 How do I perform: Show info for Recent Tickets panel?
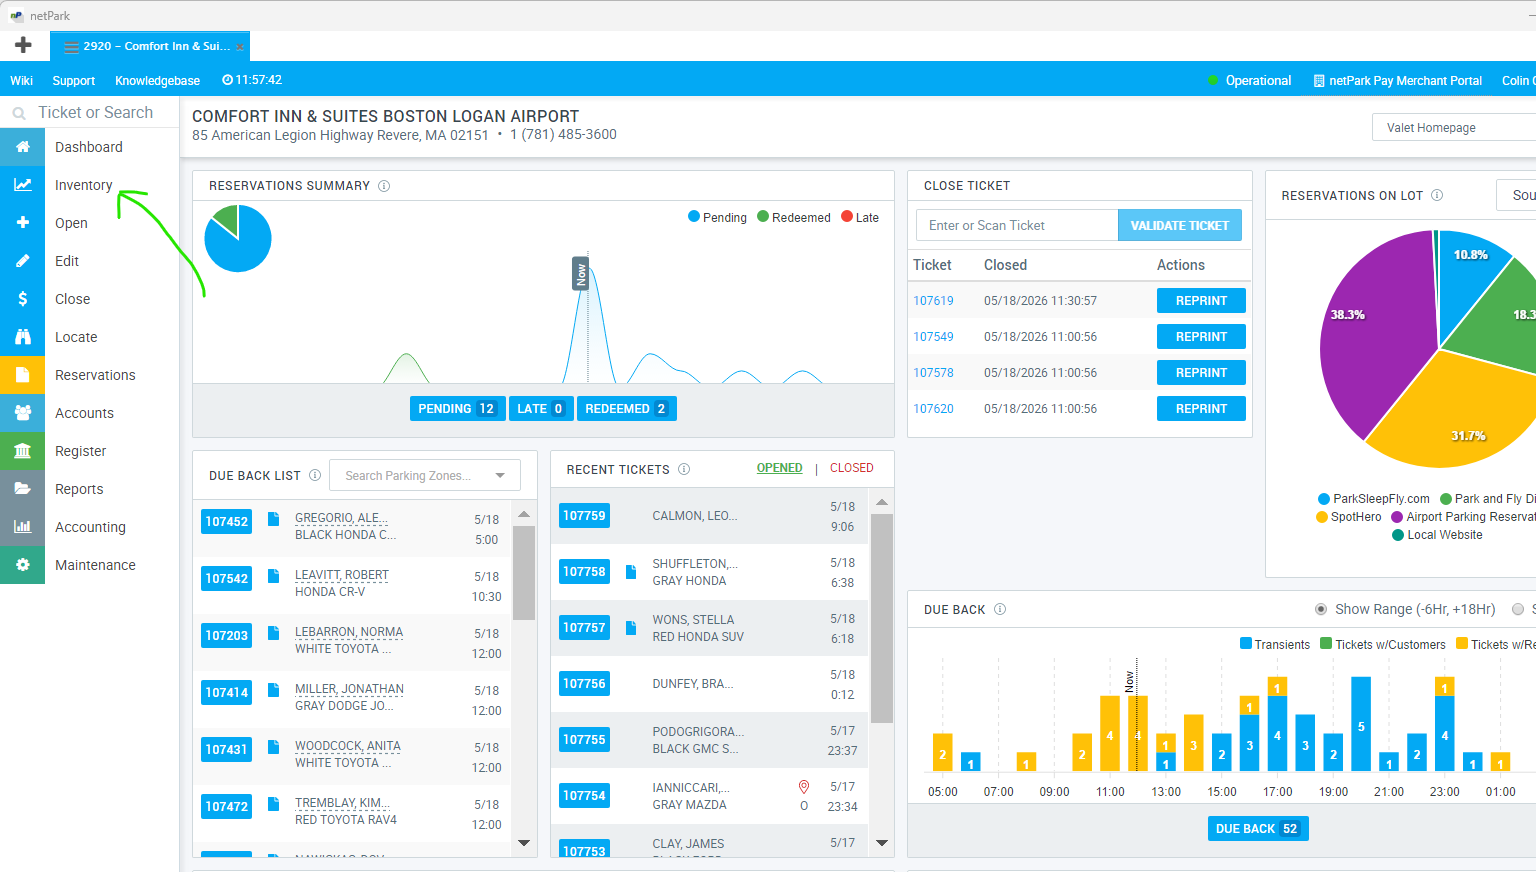[x=684, y=469]
